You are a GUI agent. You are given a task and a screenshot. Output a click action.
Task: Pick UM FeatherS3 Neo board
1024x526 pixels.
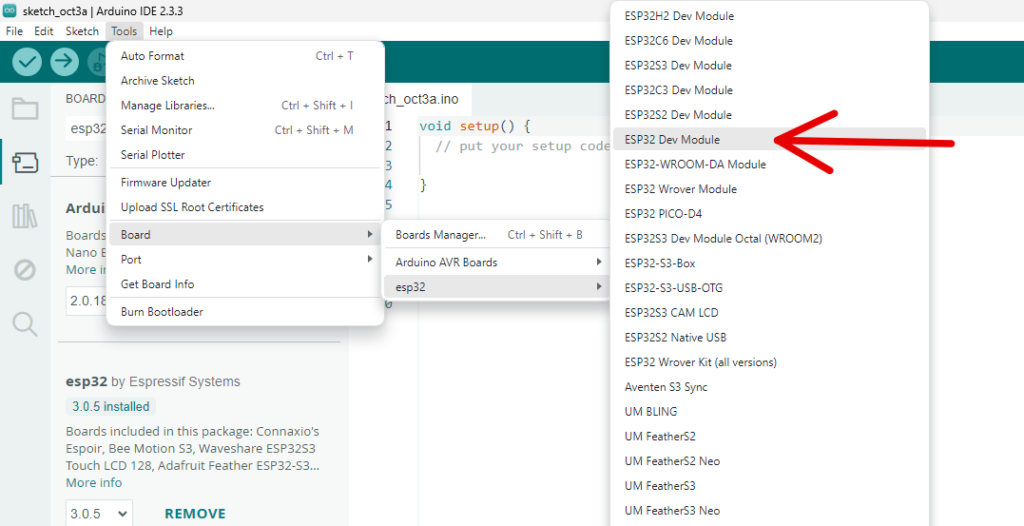point(769,511)
